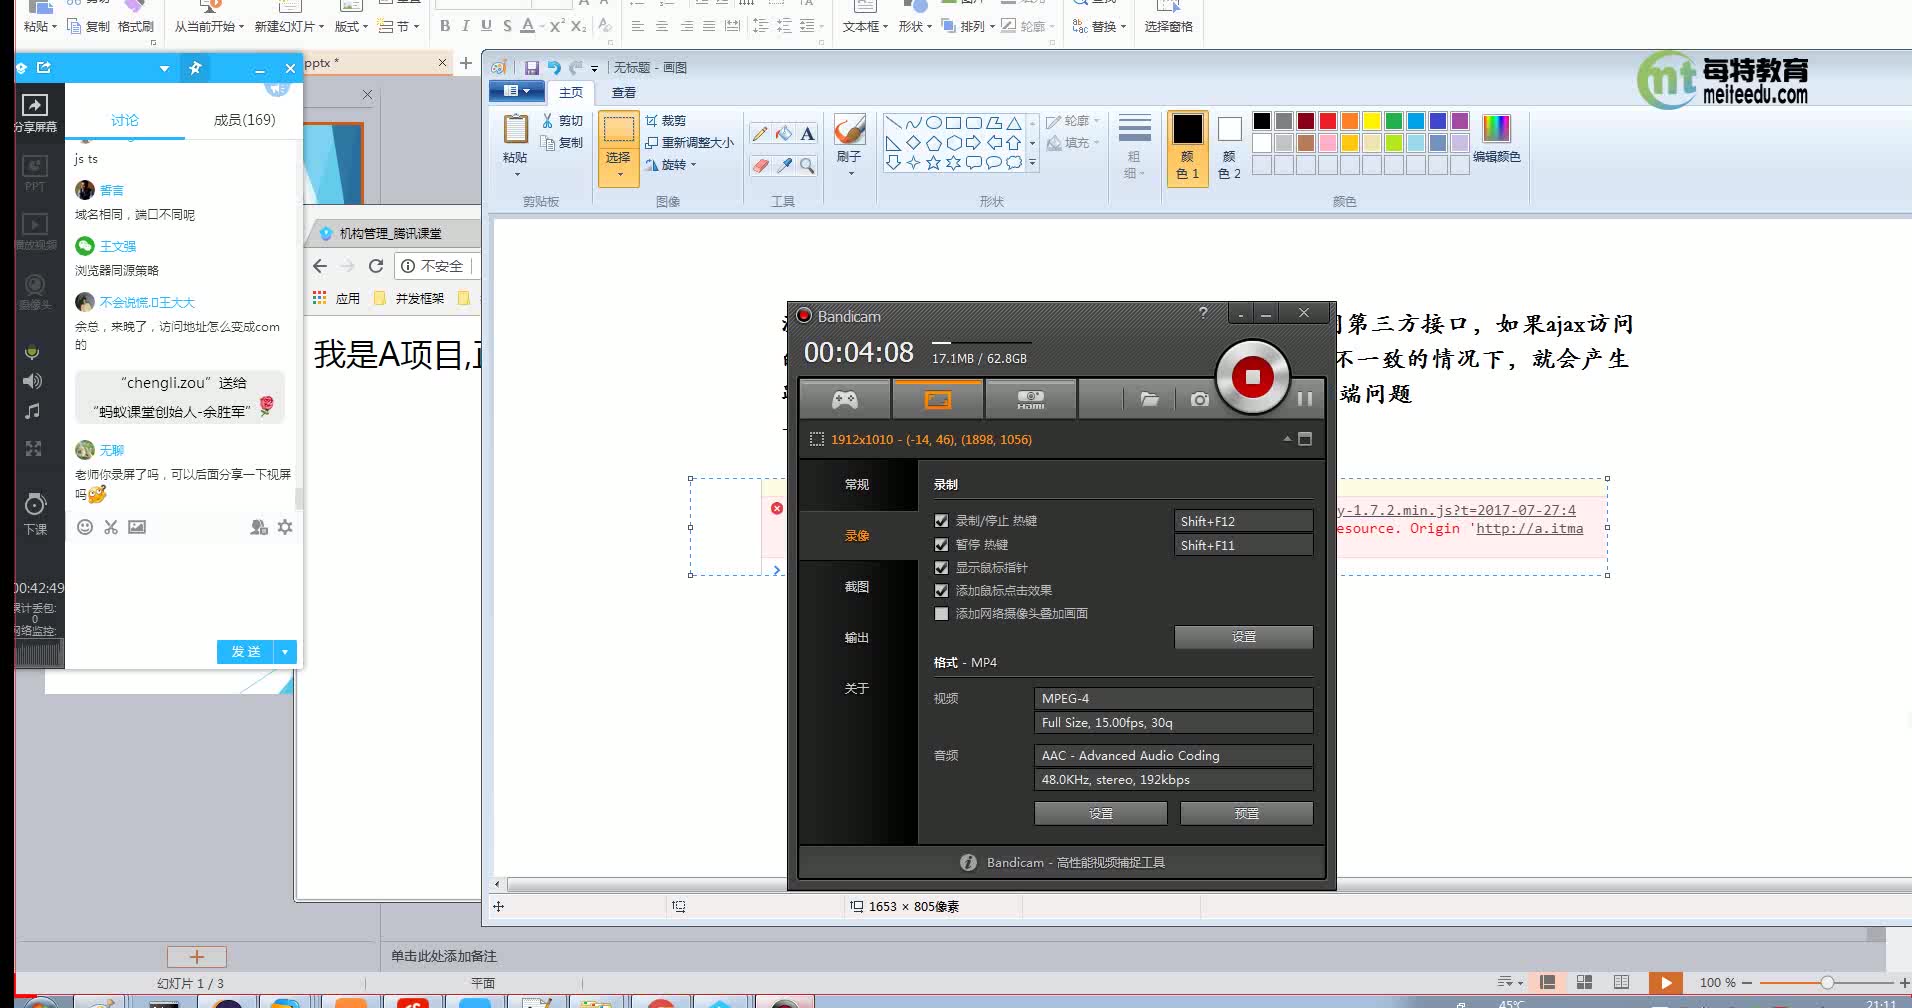This screenshot has width=1912, height=1008.
Task: Select the Color picker tool in Paint
Action: coord(784,165)
